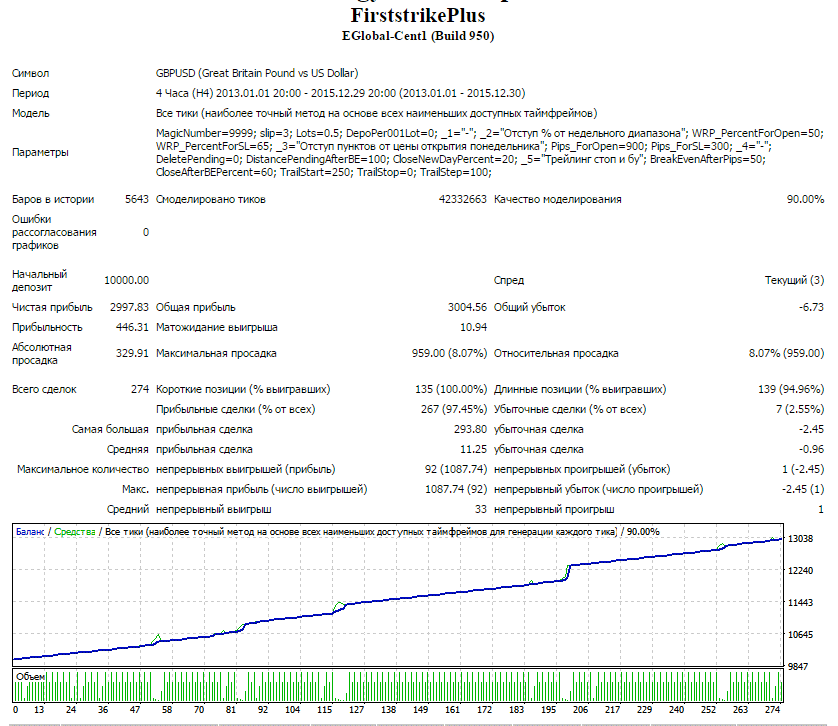The image size is (838, 726).
Task: Click the profitable trades value 267 (97.45%)
Action: (454, 410)
